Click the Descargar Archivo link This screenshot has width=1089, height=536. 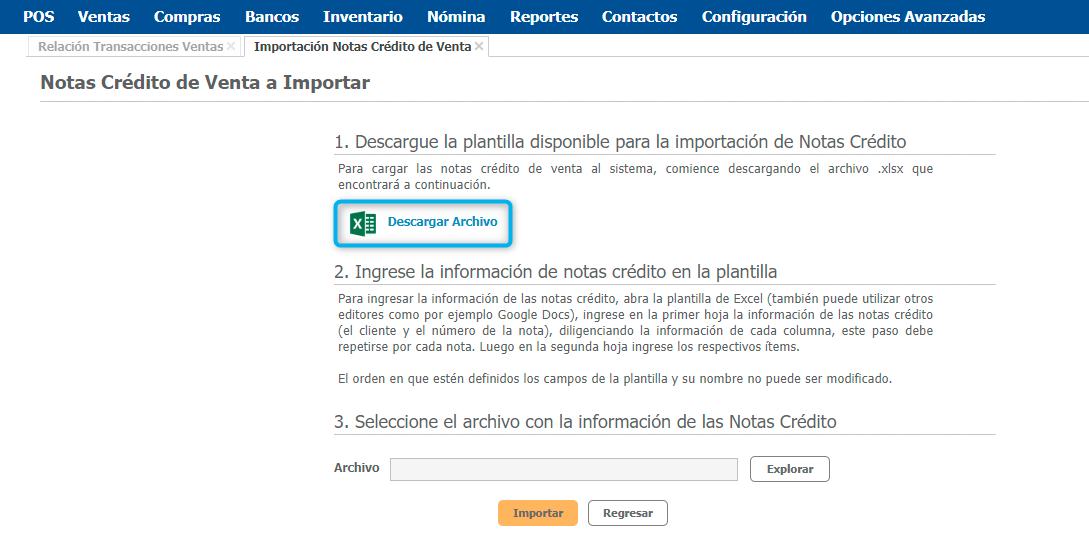442,222
